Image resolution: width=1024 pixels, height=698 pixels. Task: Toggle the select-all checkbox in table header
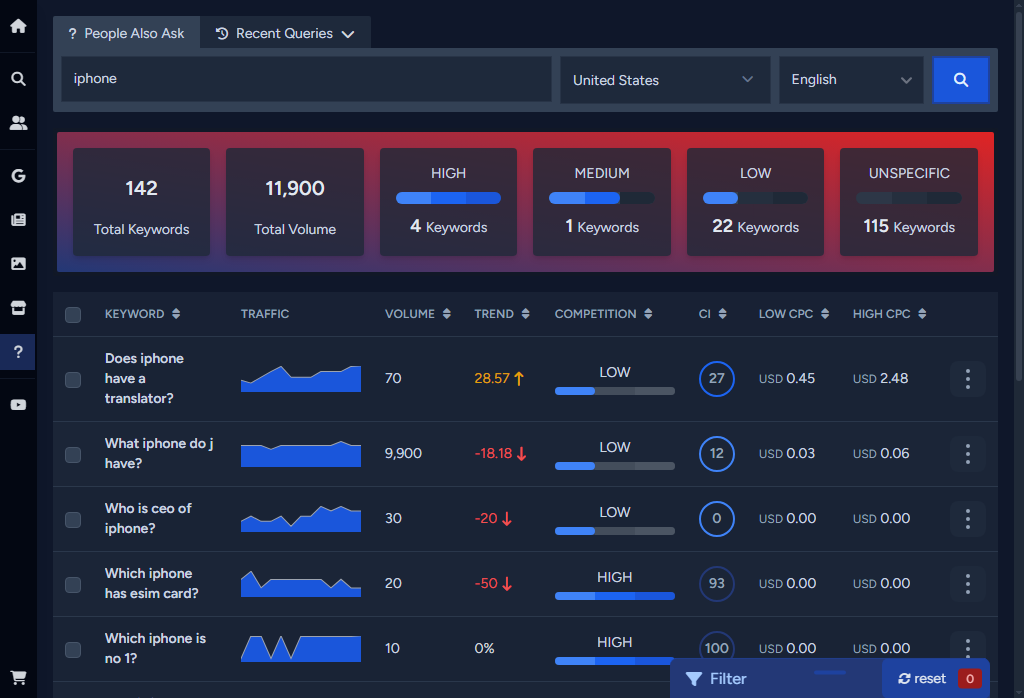pos(73,315)
